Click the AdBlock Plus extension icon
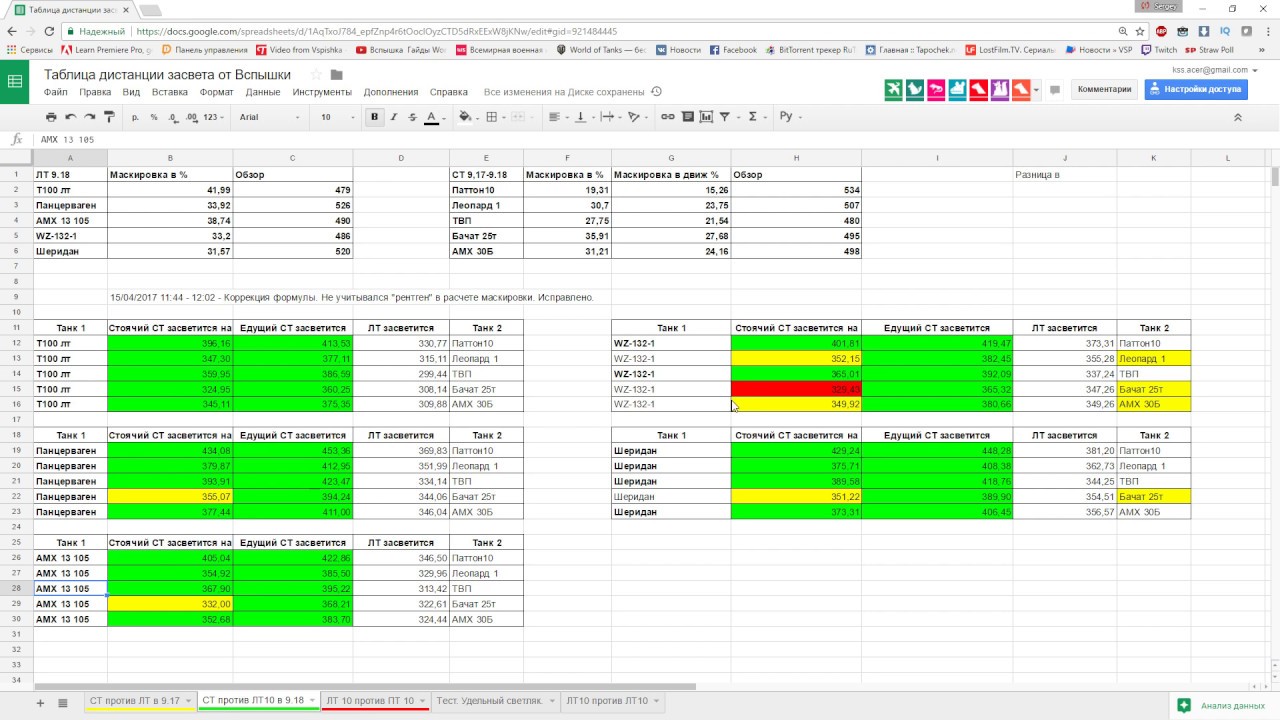Image resolution: width=1280 pixels, height=720 pixels. [1161, 31]
